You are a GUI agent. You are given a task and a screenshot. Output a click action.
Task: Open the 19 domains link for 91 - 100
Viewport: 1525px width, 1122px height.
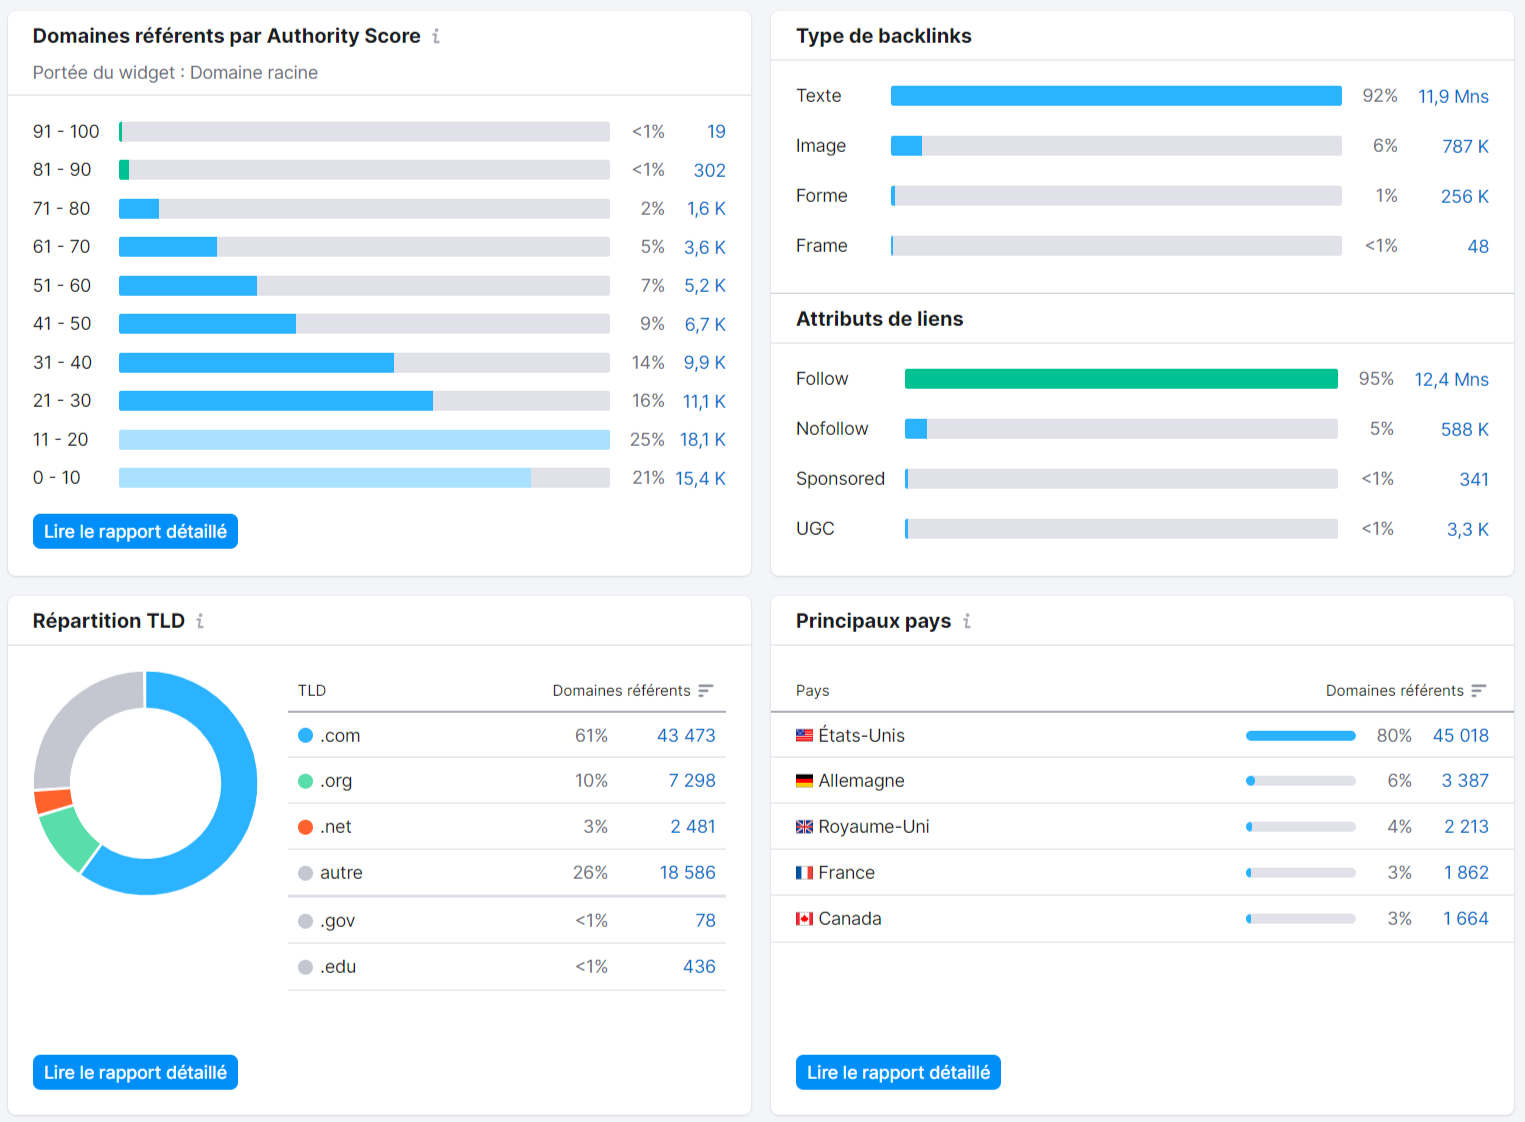pos(716,132)
